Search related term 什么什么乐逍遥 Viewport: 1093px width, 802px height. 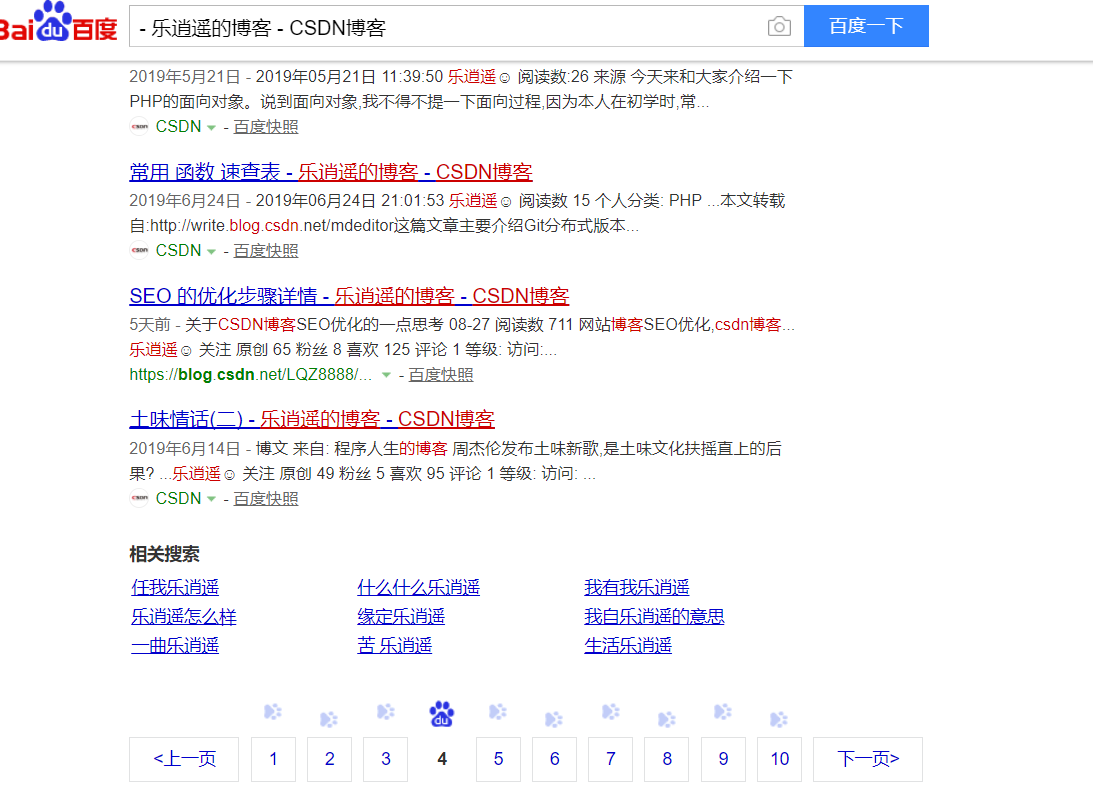pyautogui.click(x=418, y=587)
